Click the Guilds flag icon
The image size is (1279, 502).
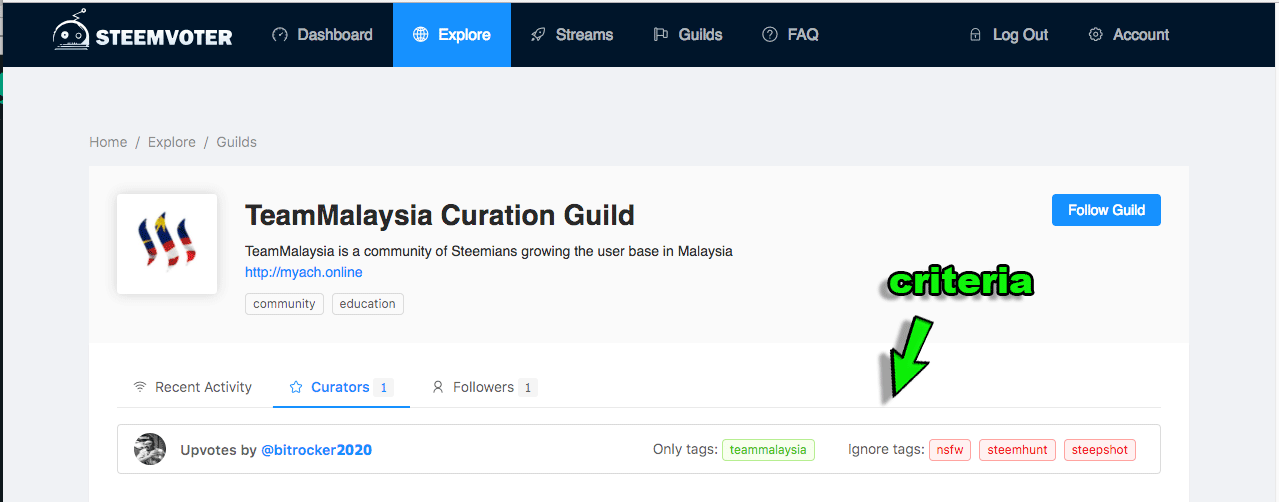[x=661, y=34]
